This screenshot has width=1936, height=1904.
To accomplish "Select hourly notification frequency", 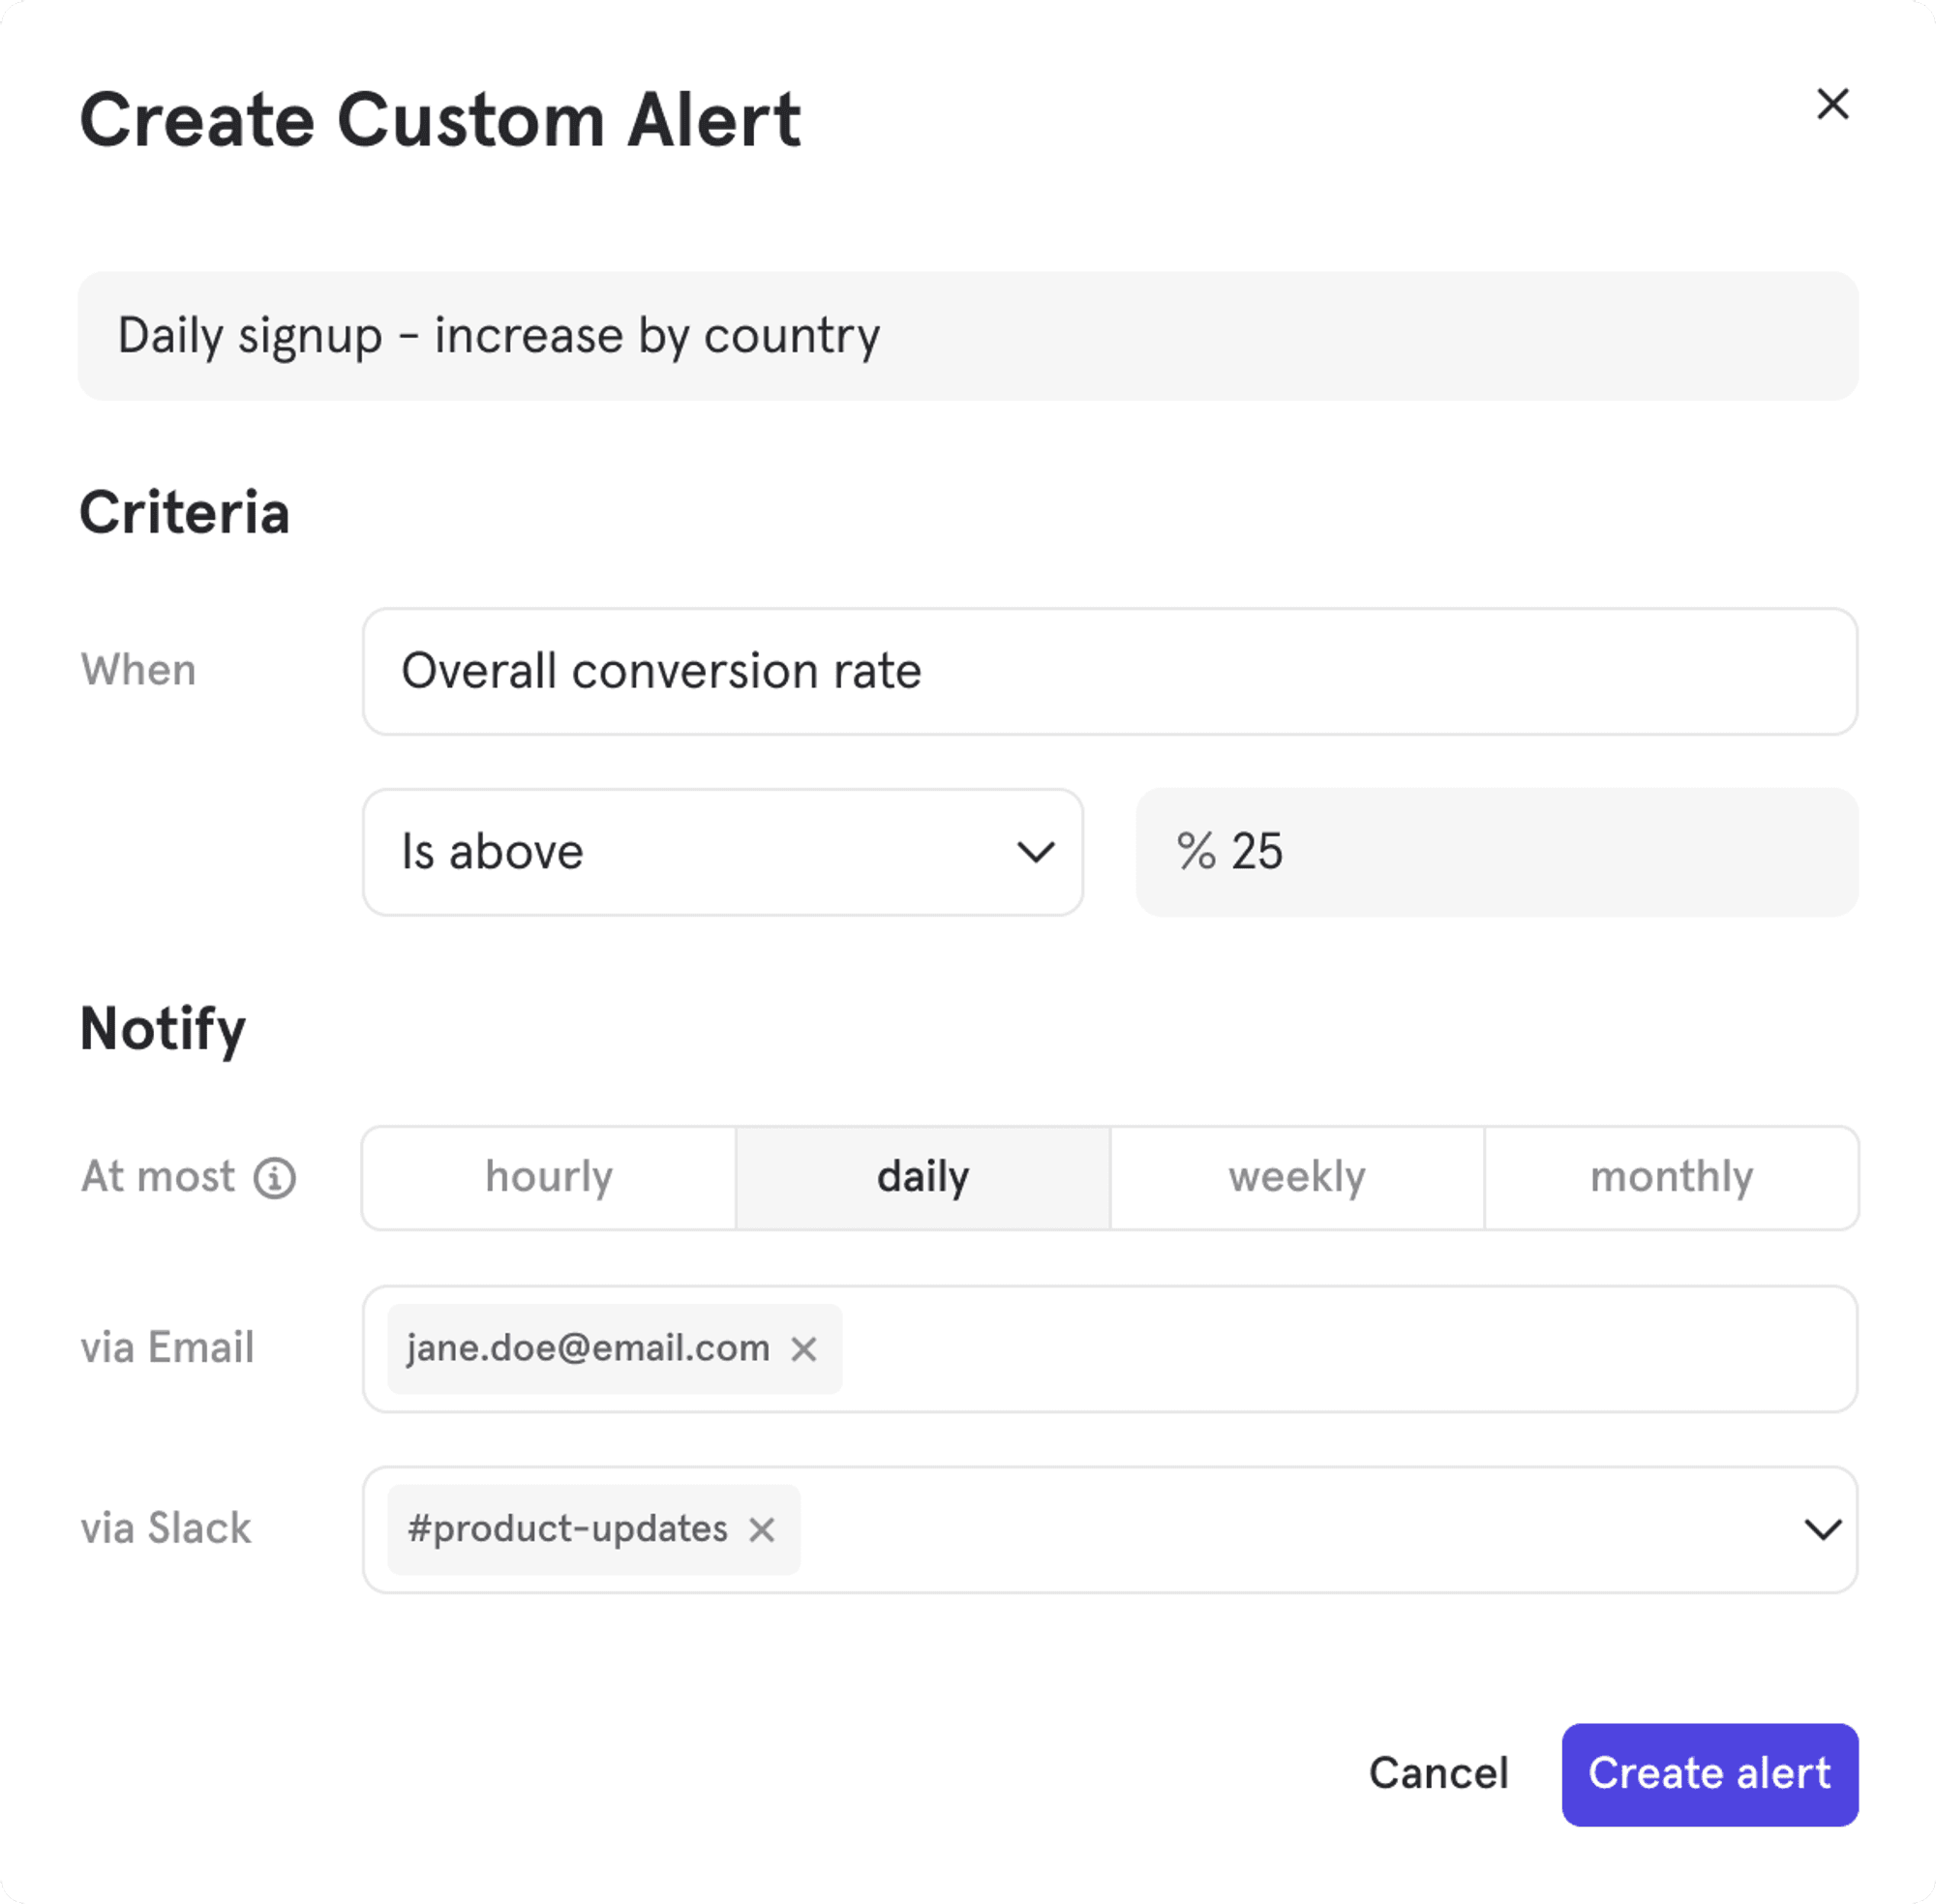I will pos(549,1177).
